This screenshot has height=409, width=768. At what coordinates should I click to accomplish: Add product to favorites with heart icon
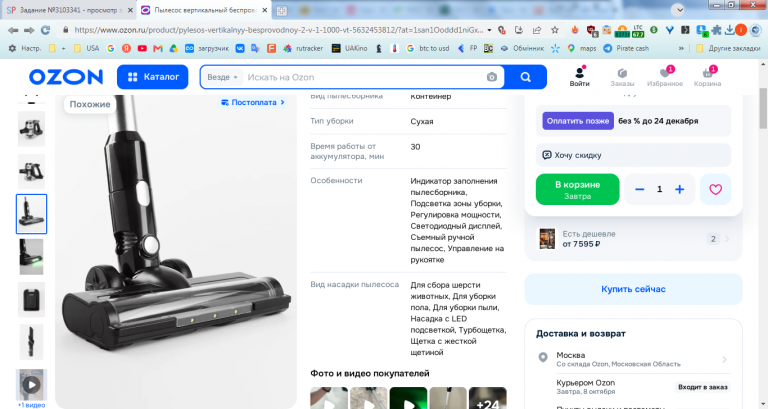coord(716,190)
